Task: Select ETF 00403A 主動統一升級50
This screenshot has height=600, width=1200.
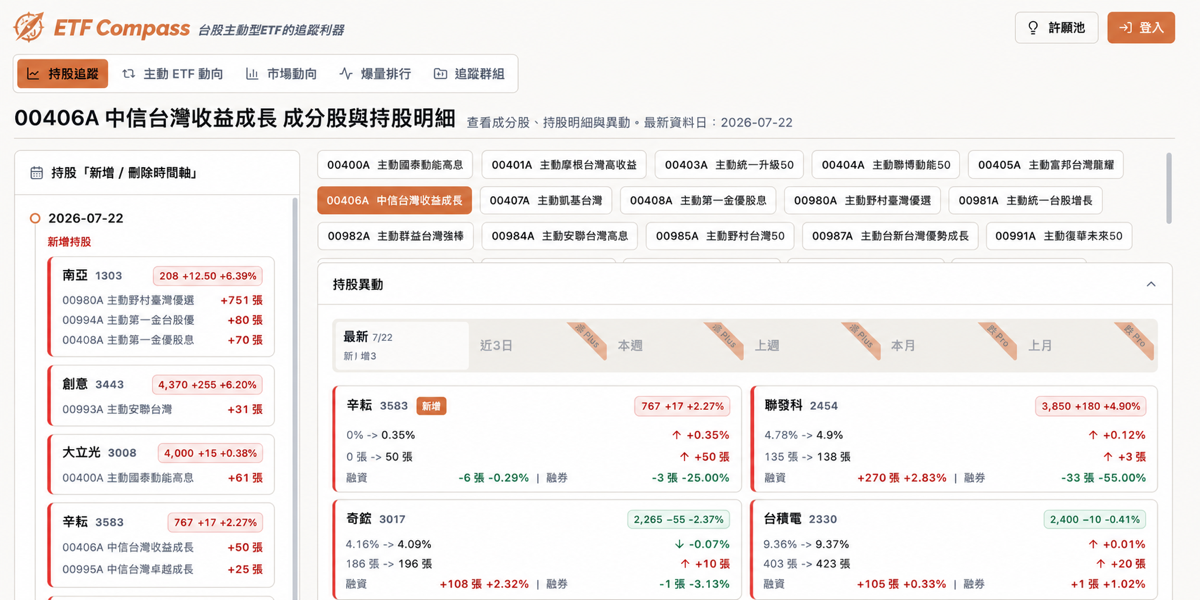Action: coord(729,165)
